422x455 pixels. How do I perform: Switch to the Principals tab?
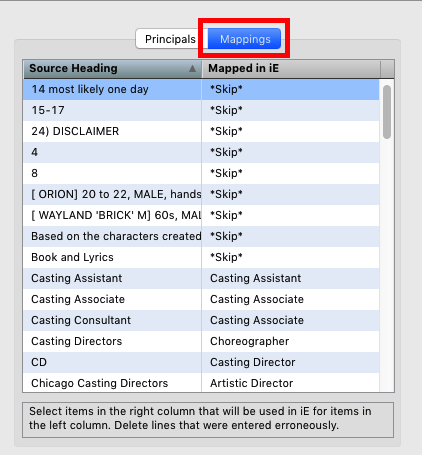pyautogui.click(x=170, y=39)
